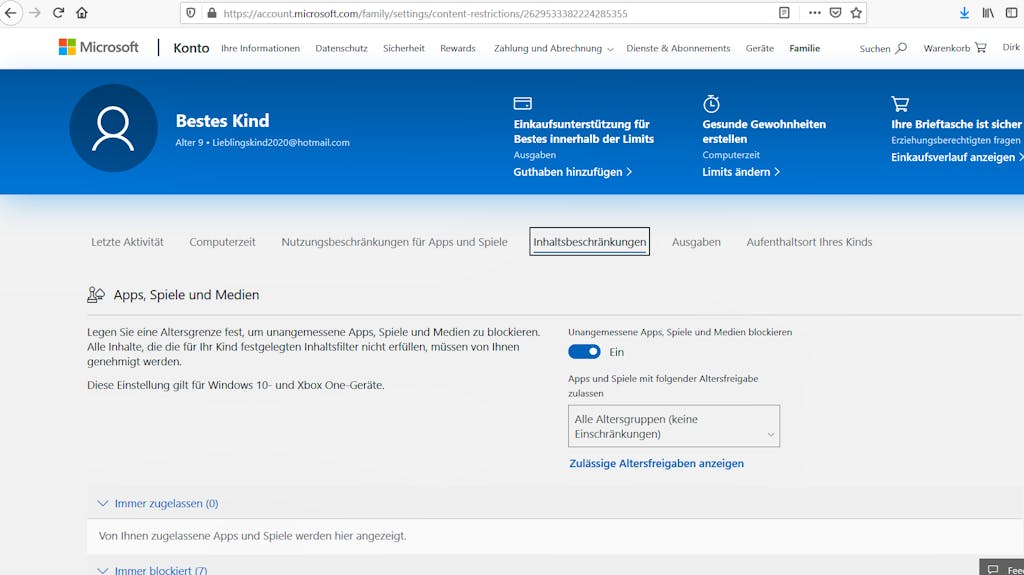Expand the Immer blockiert (7) section
1024x575 pixels.
point(152,570)
